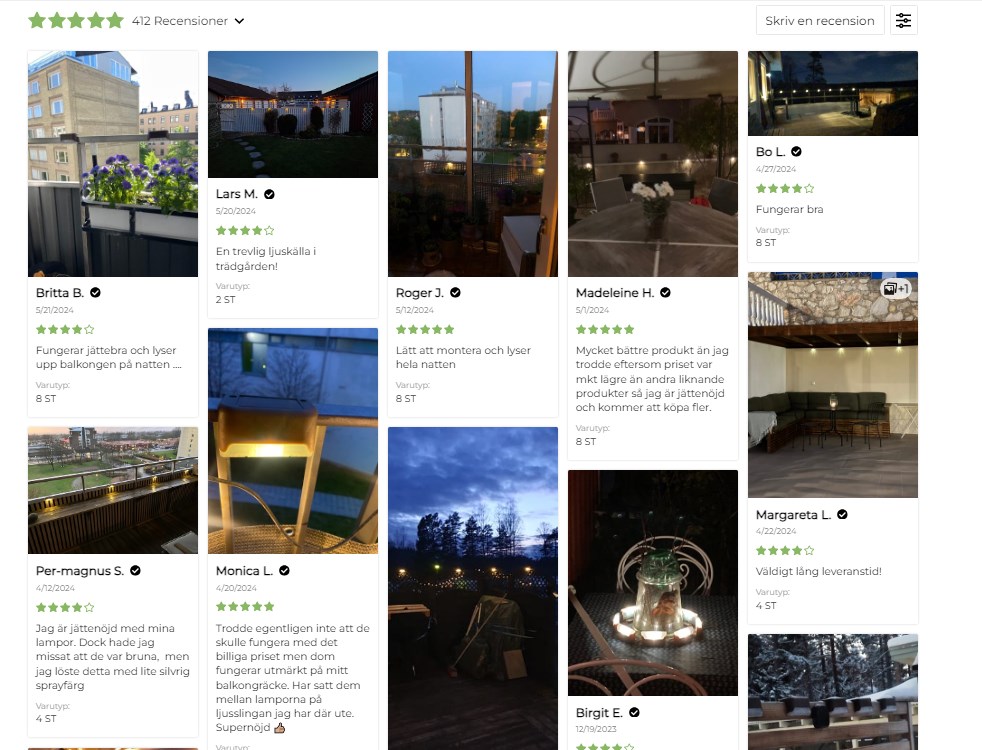Click verified badge next to Britta B.

(x=95, y=292)
